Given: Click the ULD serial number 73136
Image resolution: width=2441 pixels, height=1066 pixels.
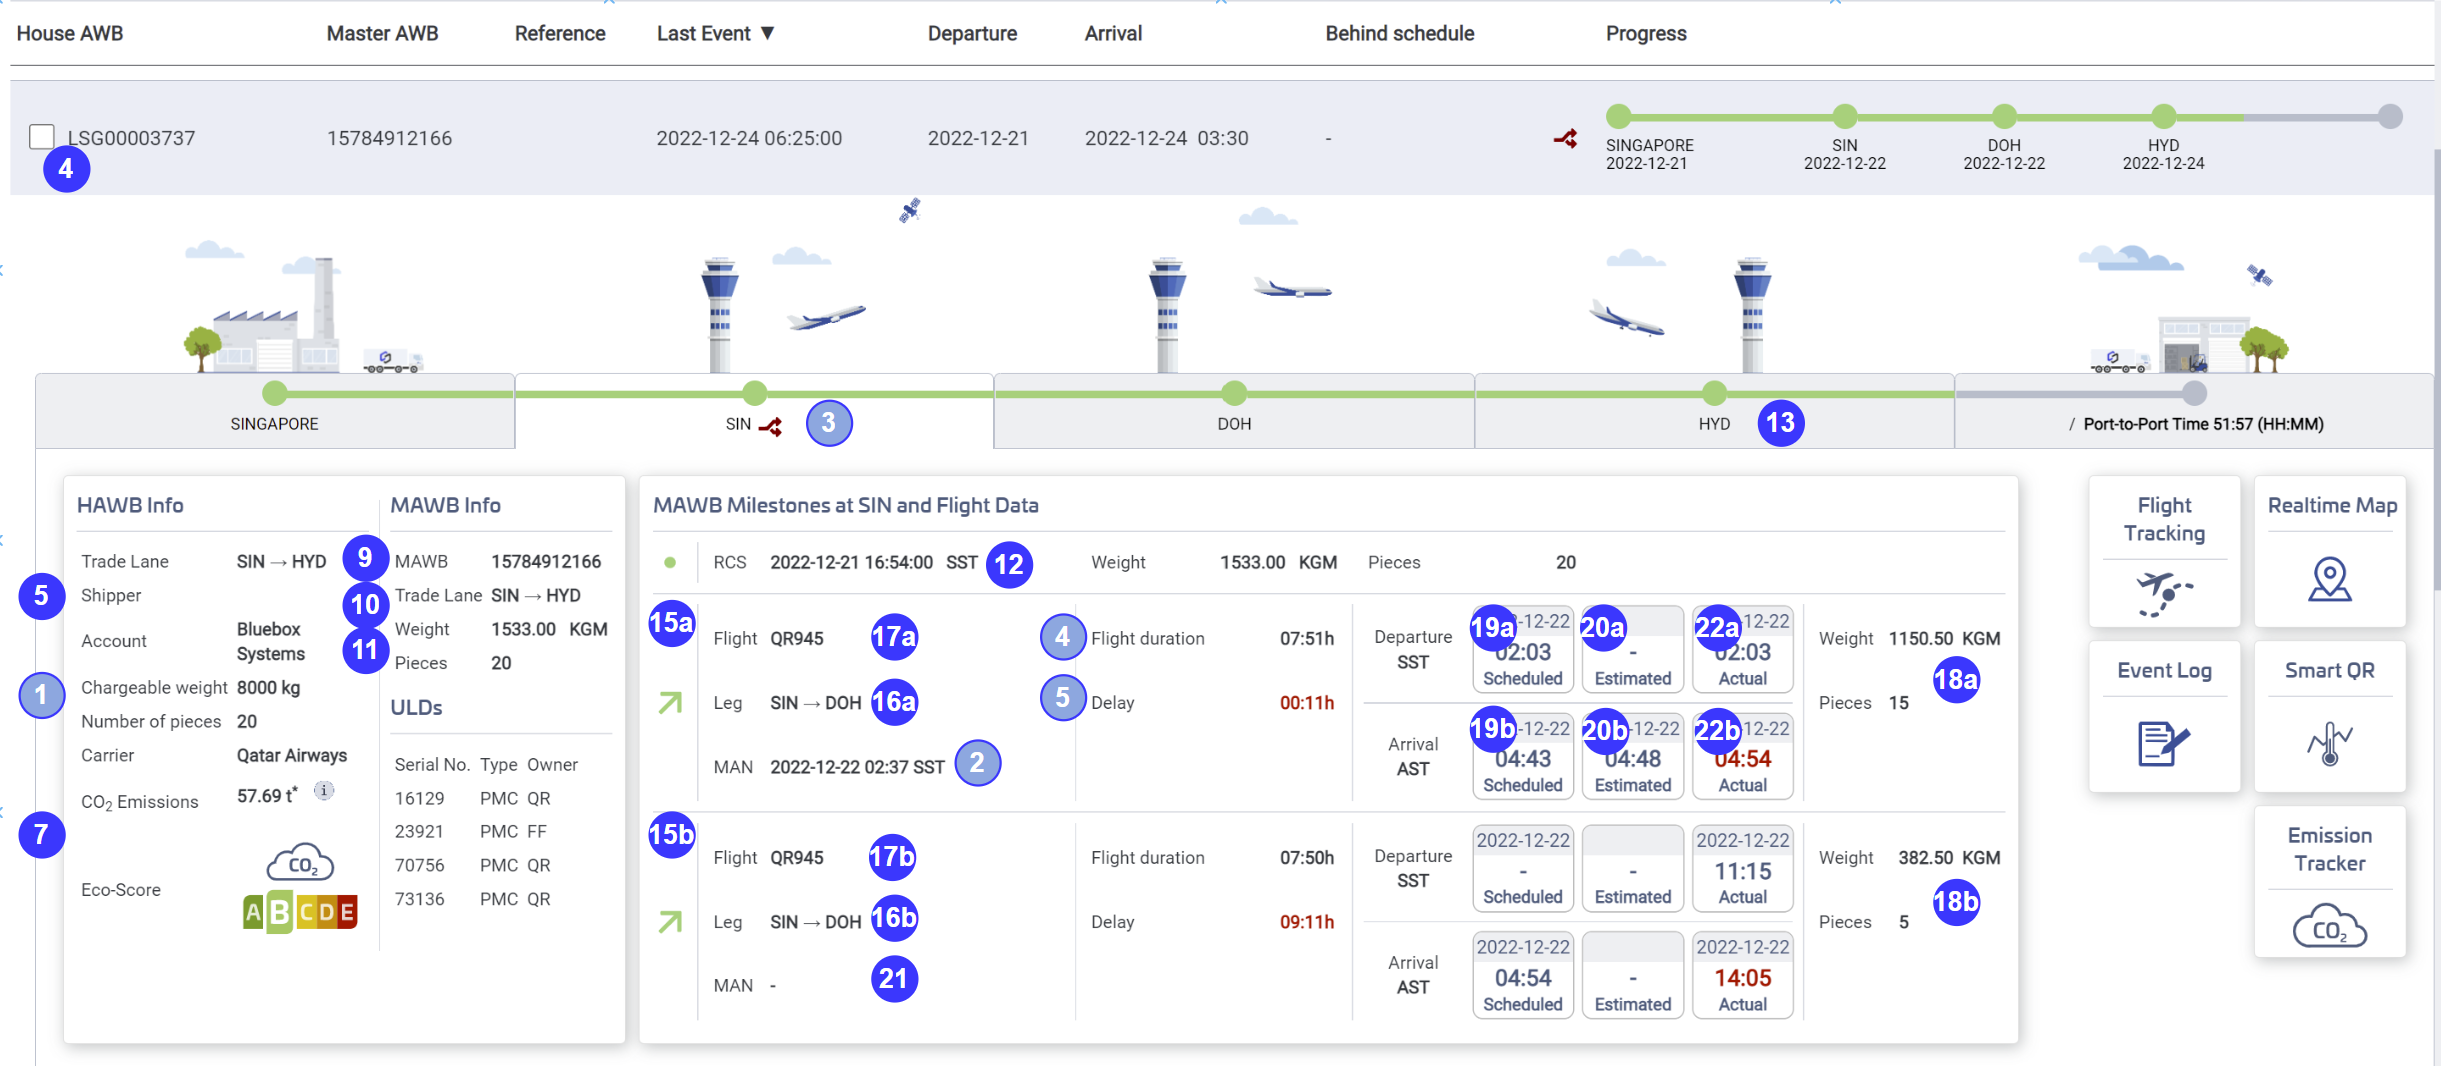Looking at the screenshot, I should pos(419,899).
